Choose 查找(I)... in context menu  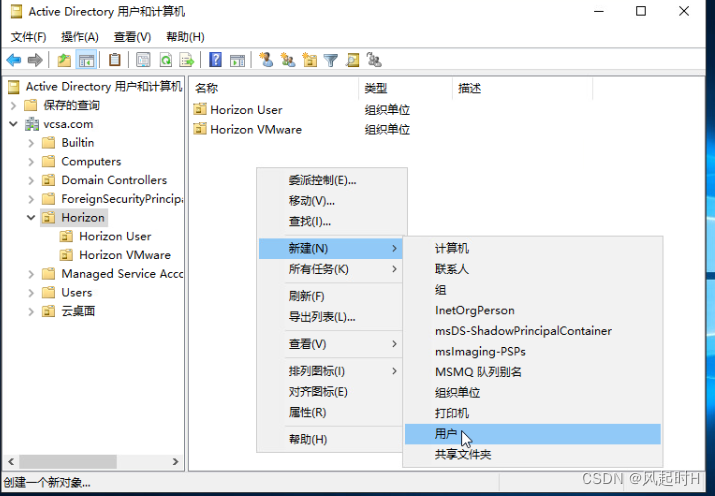tap(332, 222)
